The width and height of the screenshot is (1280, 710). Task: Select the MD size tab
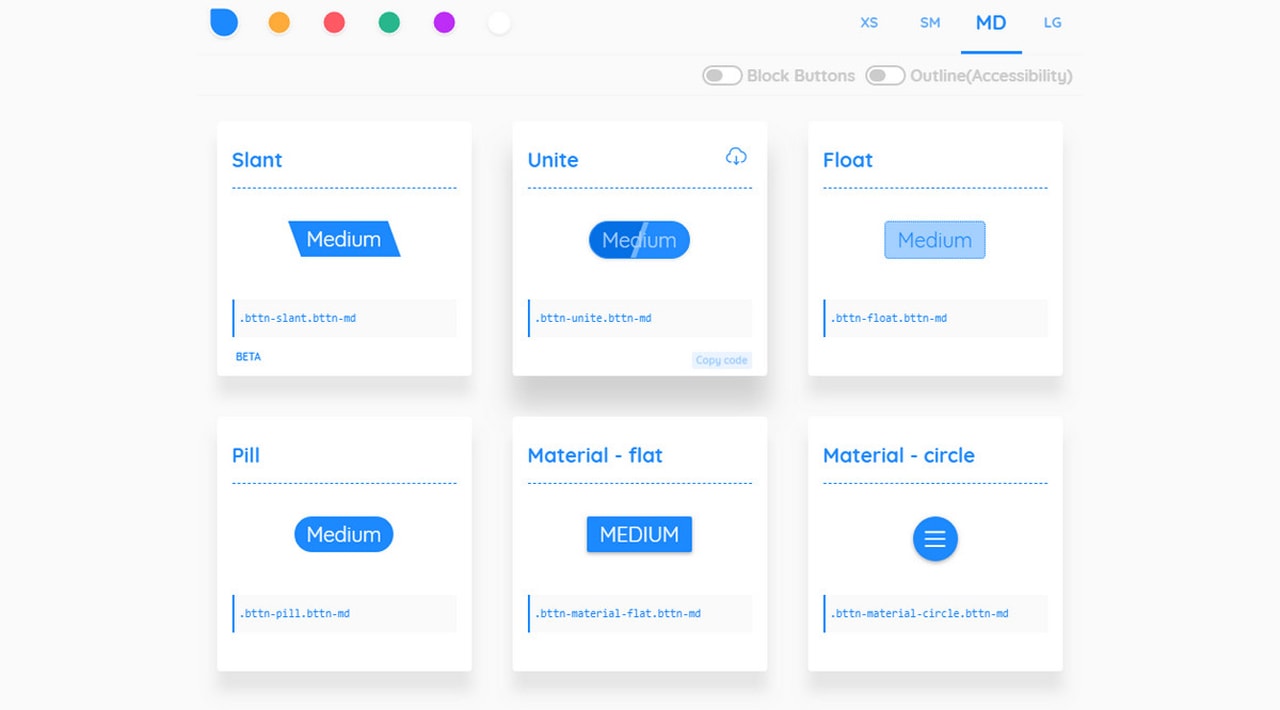coord(991,23)
